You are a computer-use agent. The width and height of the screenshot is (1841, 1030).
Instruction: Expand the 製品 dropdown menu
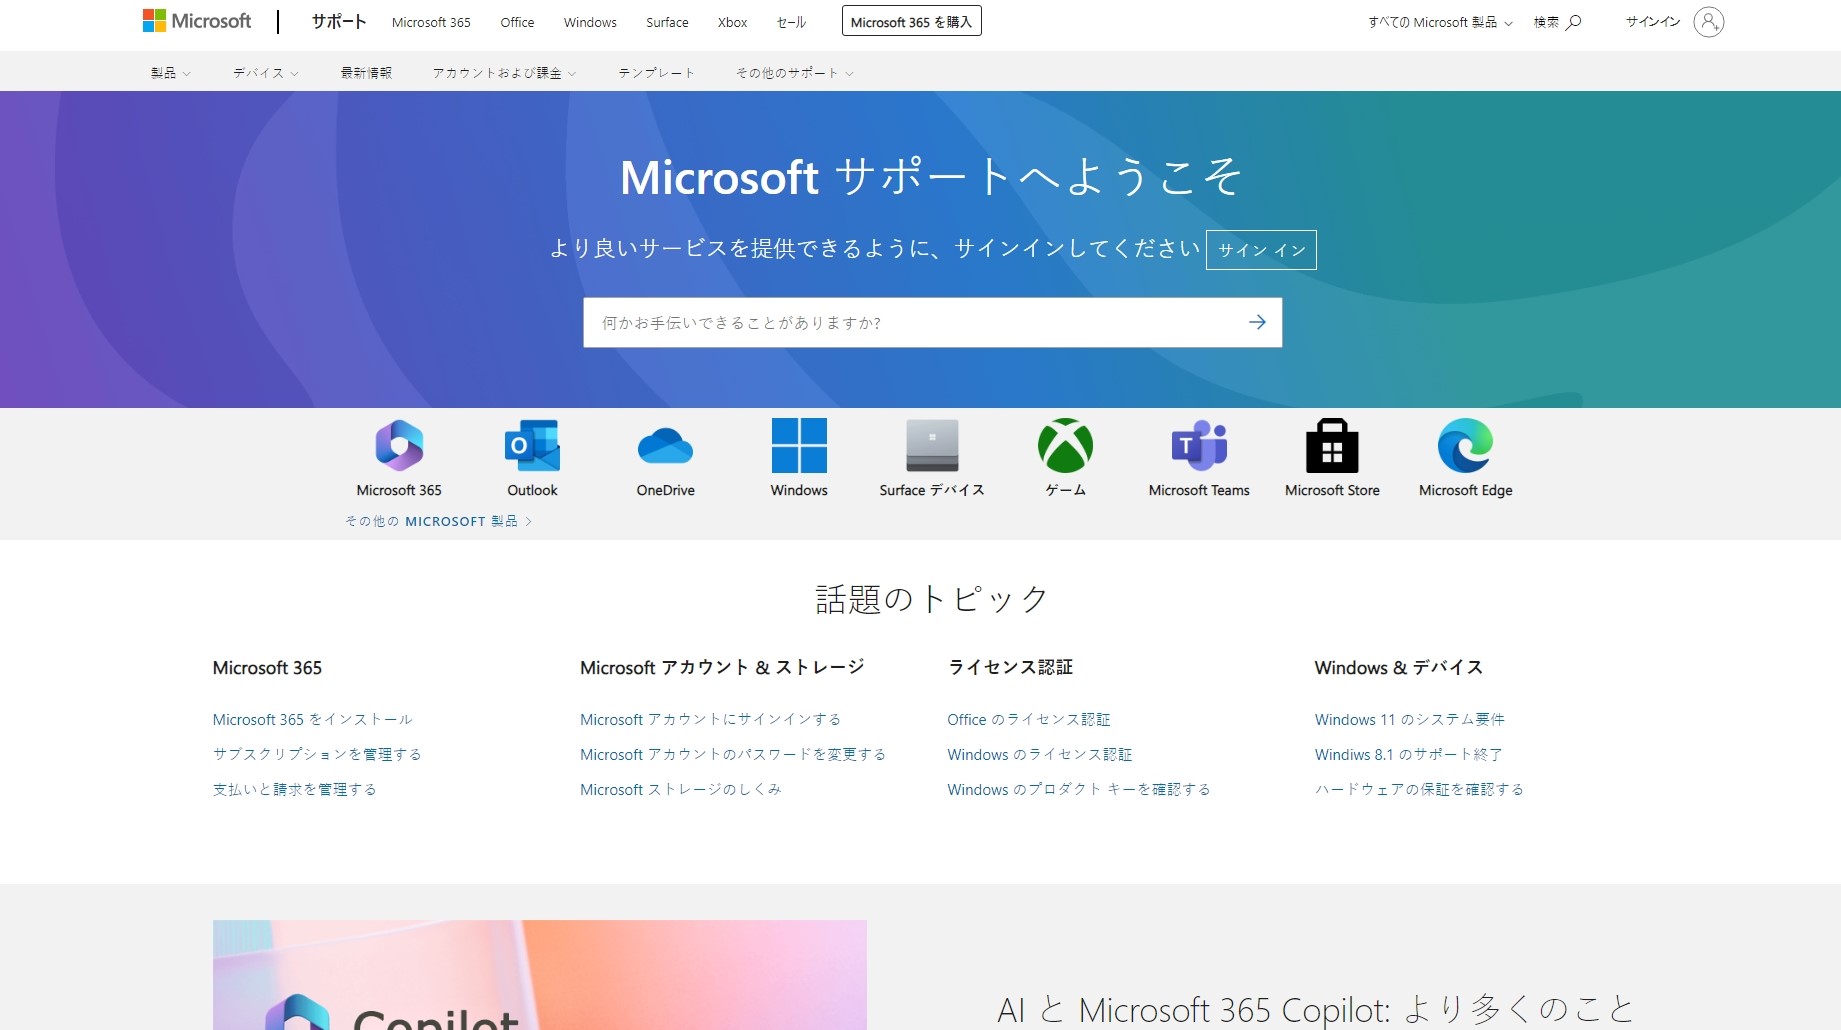[x=170, y=73]
